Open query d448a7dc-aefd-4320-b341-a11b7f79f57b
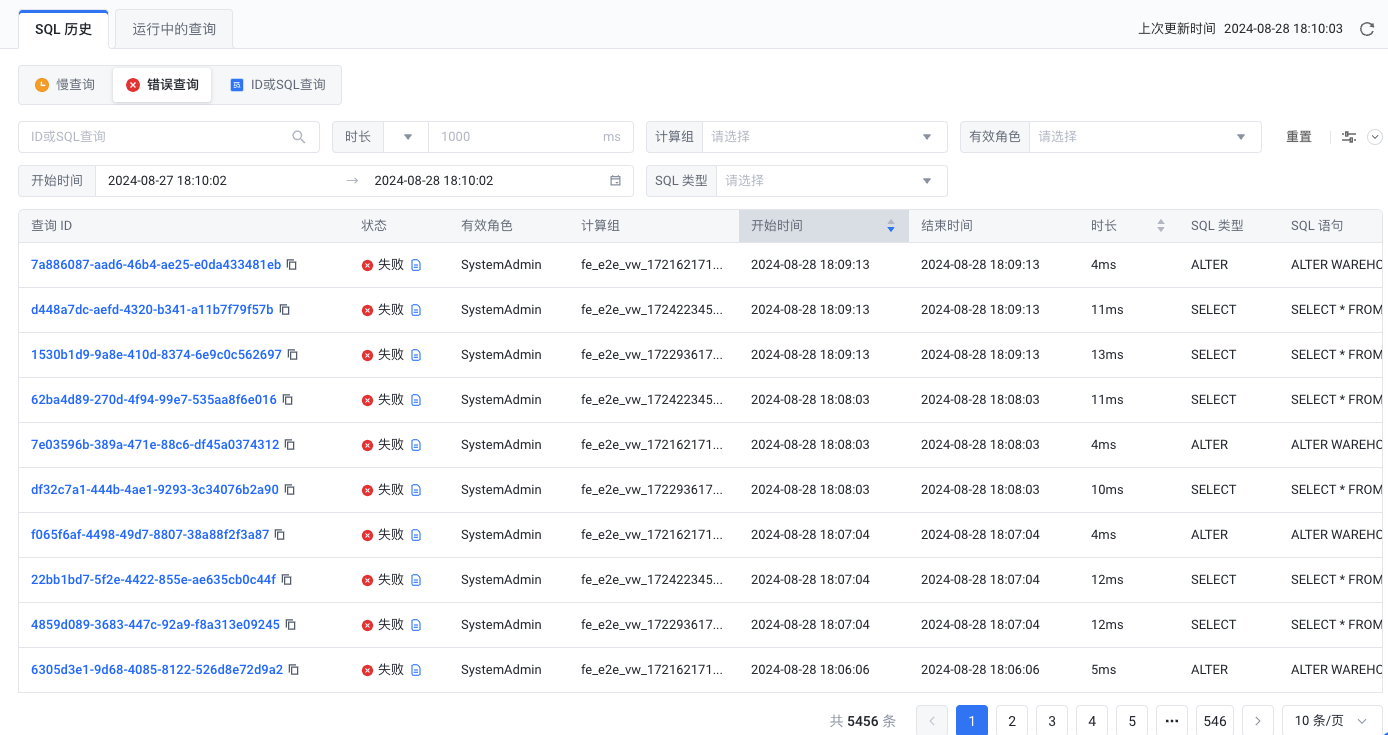 pyautogui.click(x=152, y=310)
